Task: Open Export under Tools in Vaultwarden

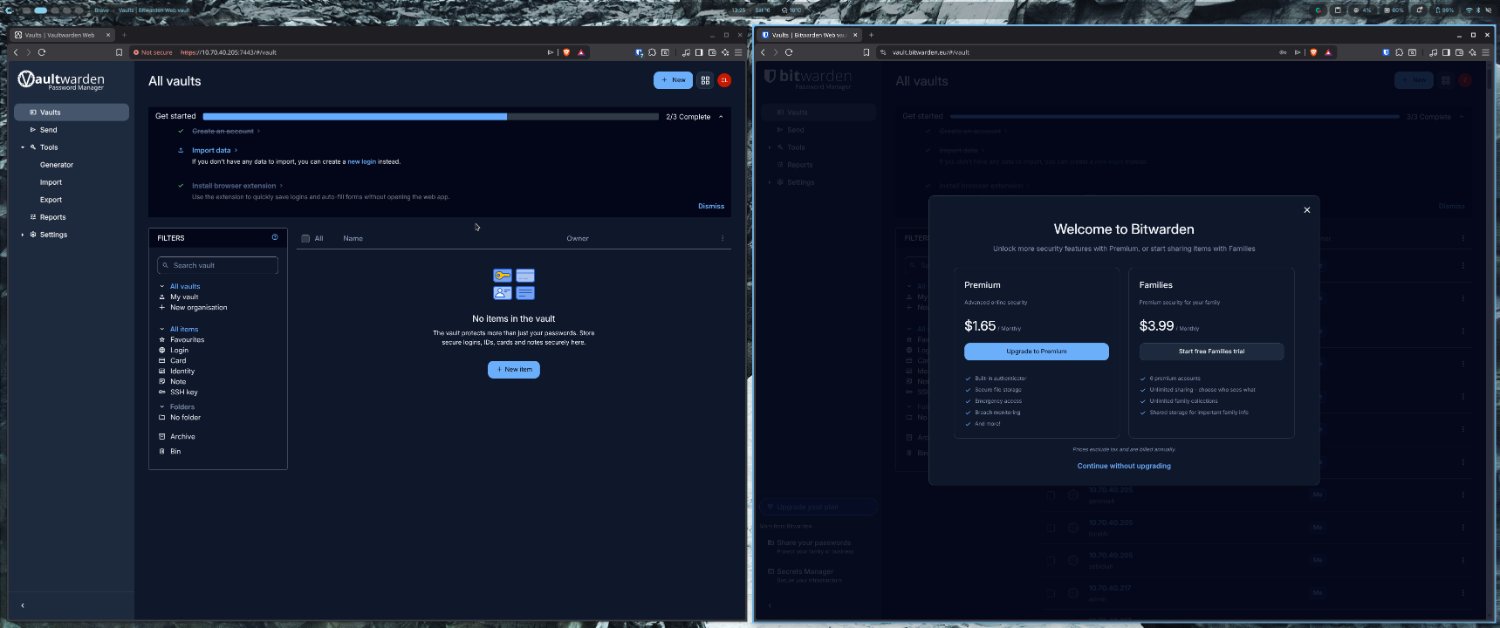Action: (51, 200)
